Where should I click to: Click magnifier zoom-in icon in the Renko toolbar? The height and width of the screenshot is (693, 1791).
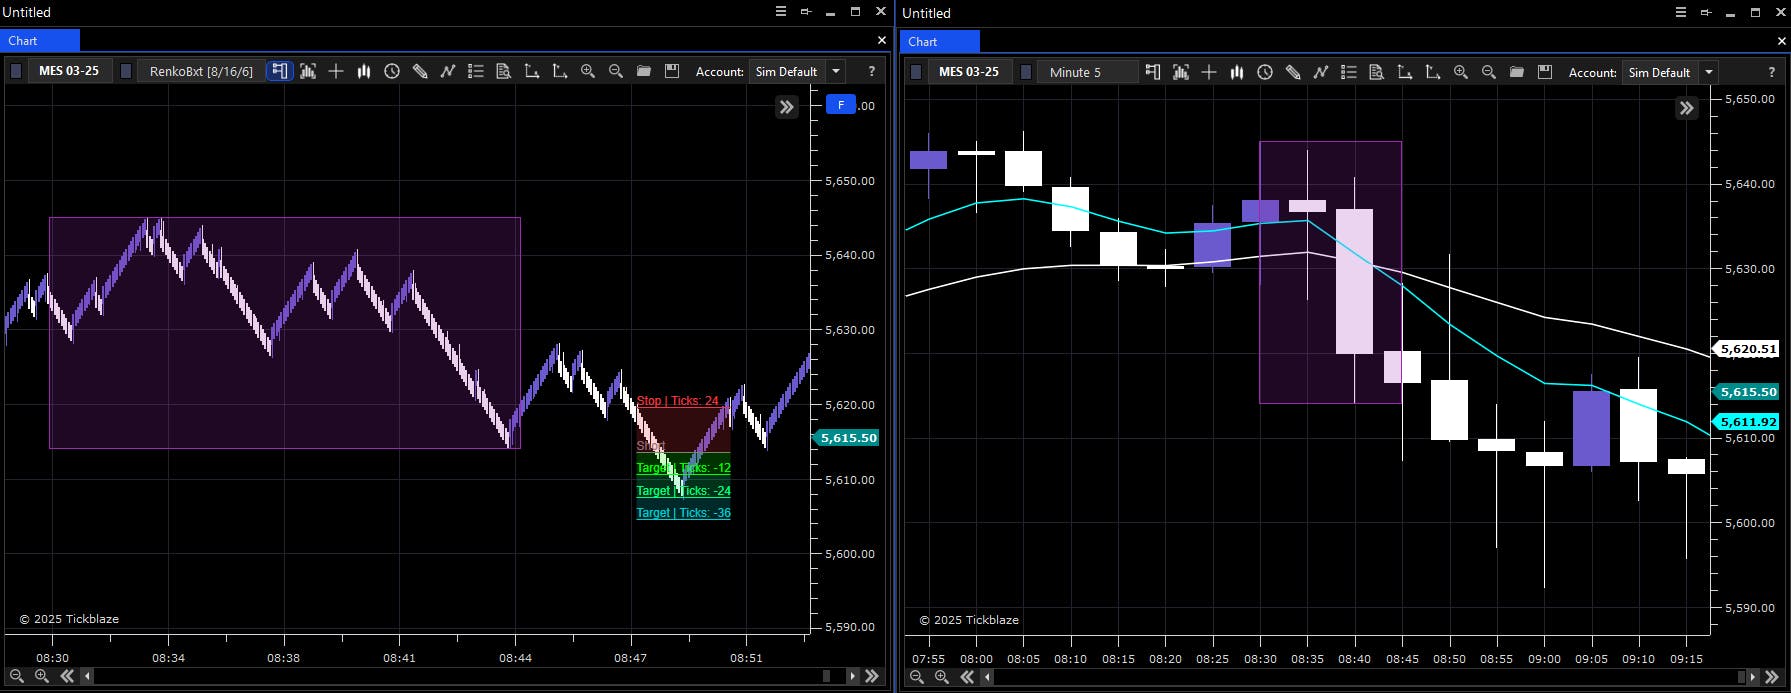pos(588,71)
